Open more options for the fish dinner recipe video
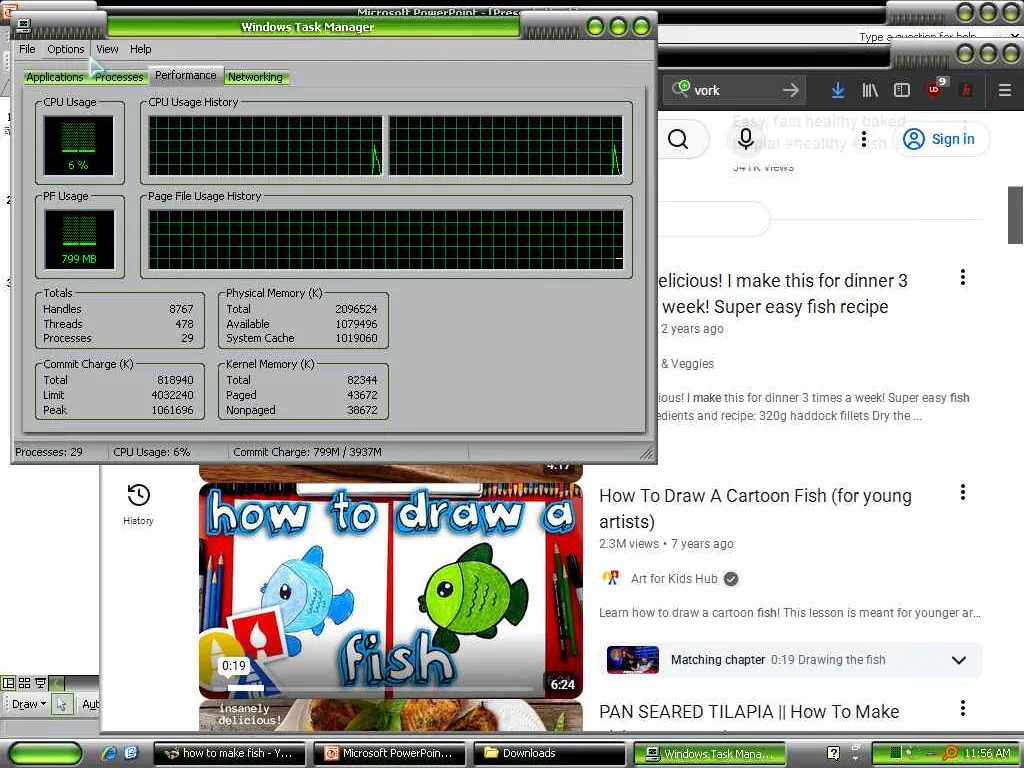The width and height of the screenshot is (1024, 768). point(963,278)
